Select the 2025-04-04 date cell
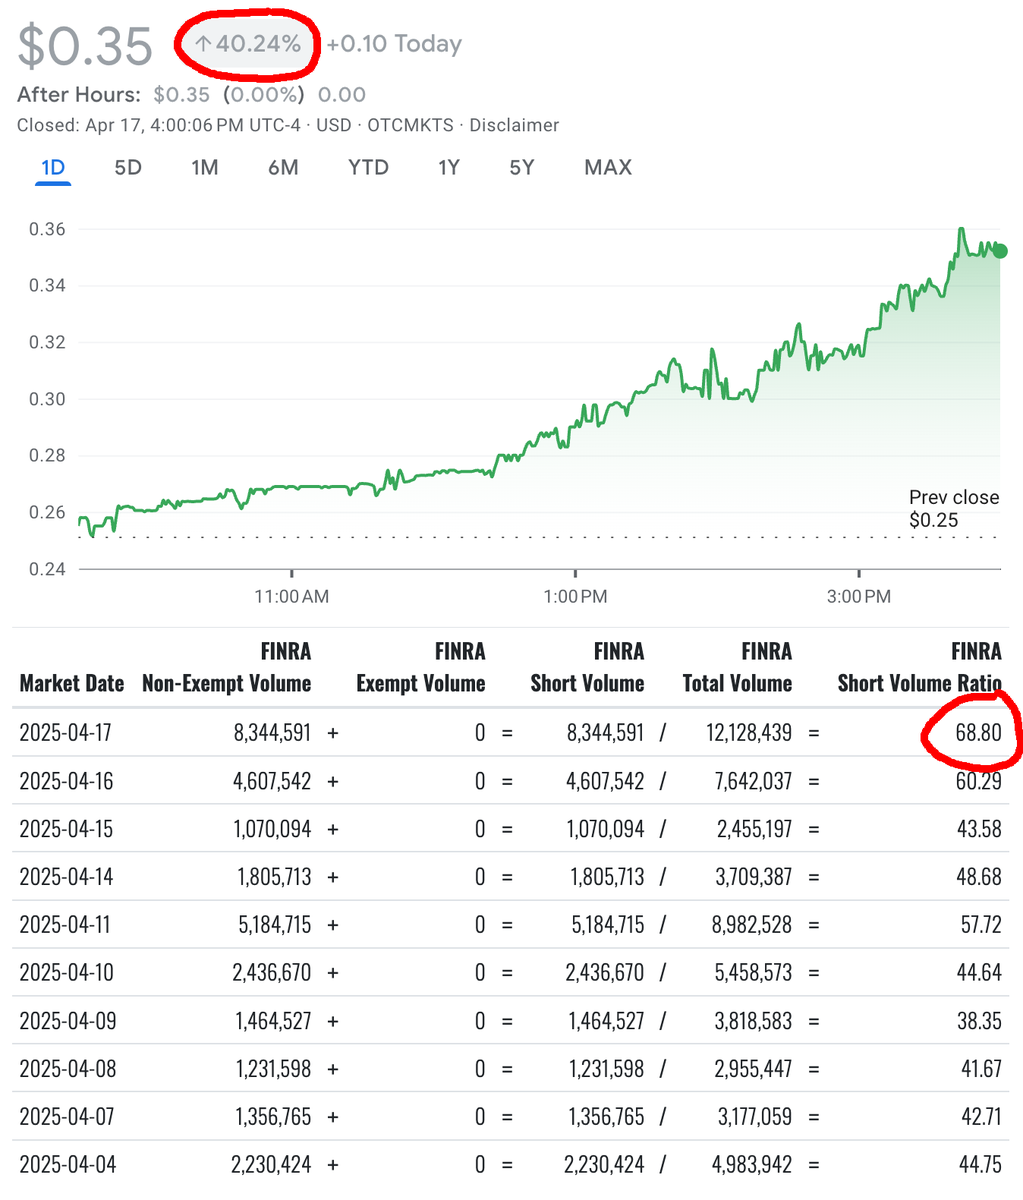Image resolution: width=1023 pixels, height=1200 pixels. pyautogui.click(x=66, y=1165)
